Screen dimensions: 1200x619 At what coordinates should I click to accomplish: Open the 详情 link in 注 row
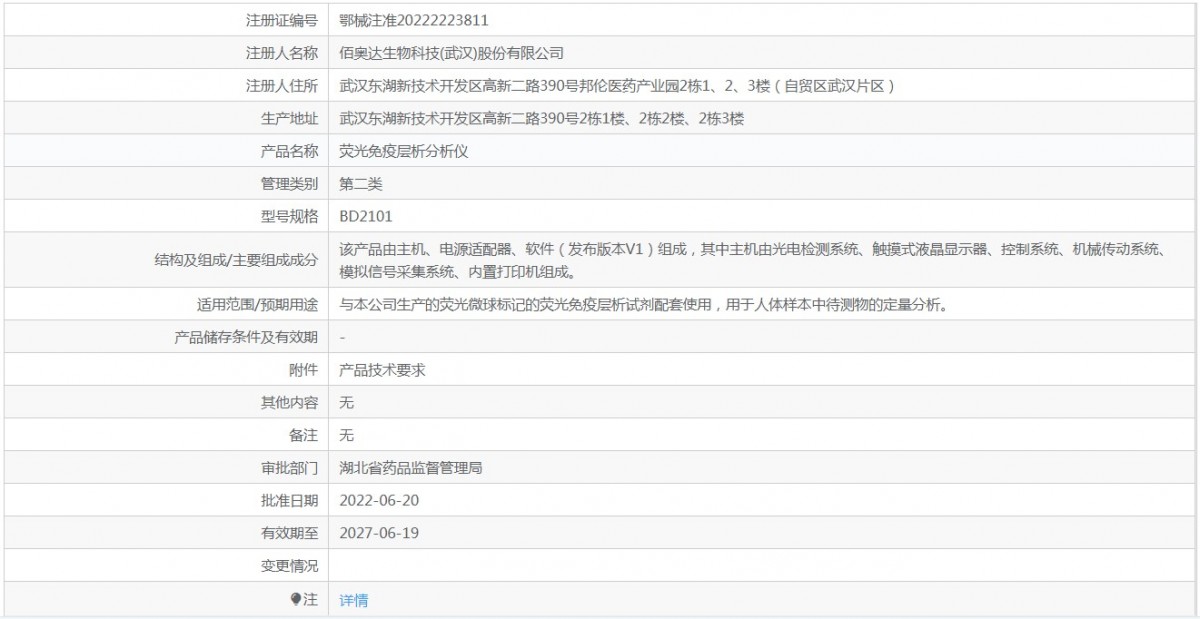(x=354, y=600)
